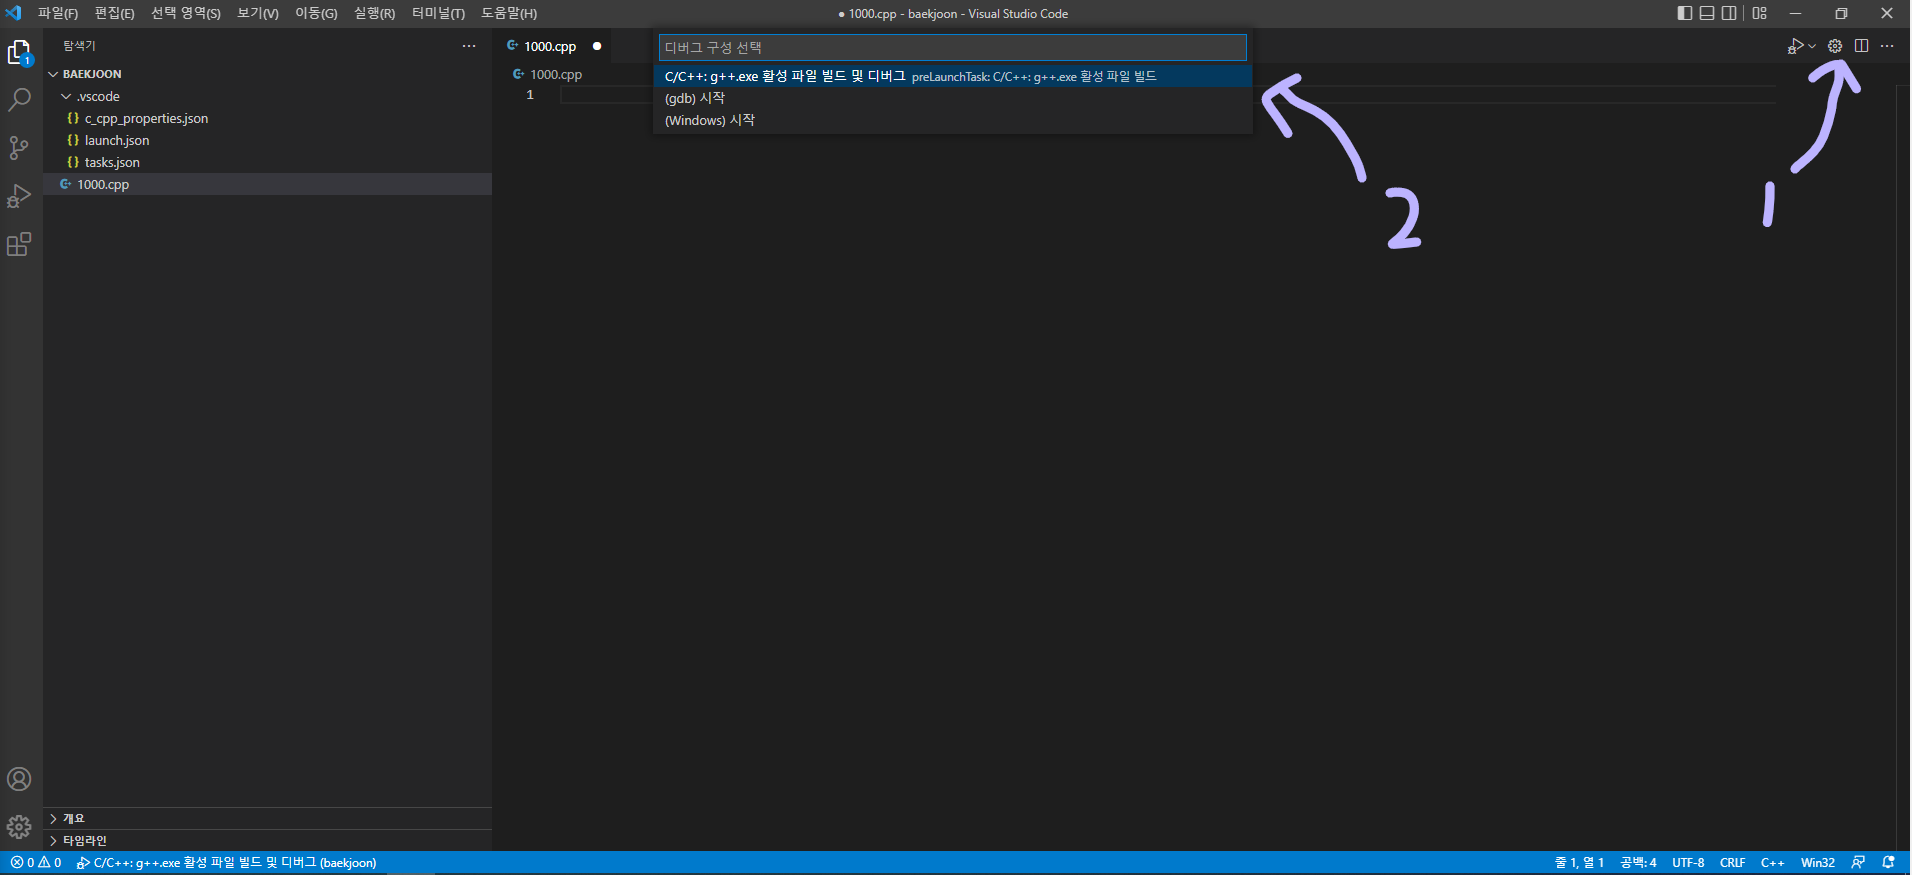This screenshot has width=1912, height=875.
Task: Choose the (gdb) 시작 configuration
Action: [953, 98]
